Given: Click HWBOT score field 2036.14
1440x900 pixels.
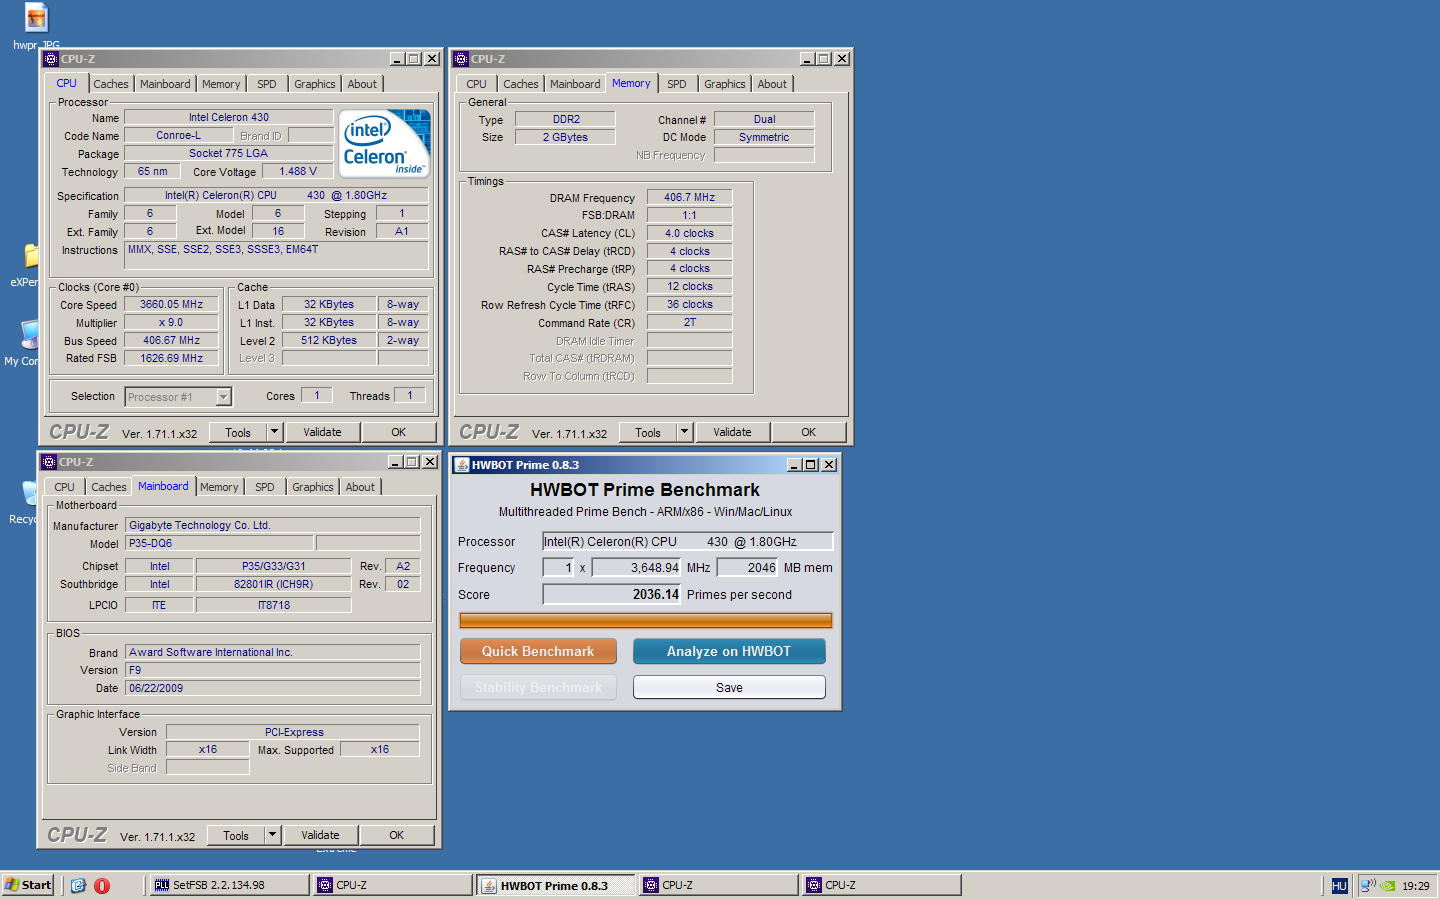Looking at the screenshot, I should (612, 594).
